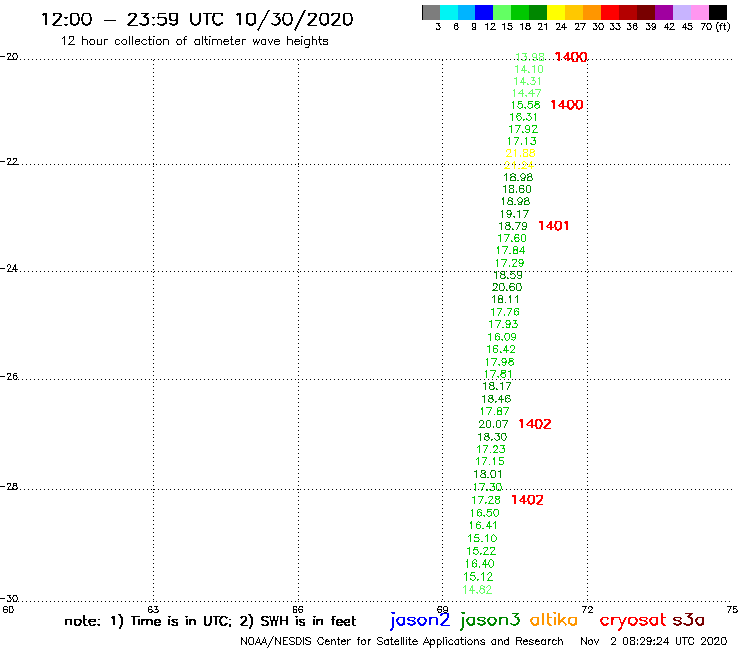The image size is (740, 650).
Task: Click wave height value 17.84
Action: coord(511,250)
